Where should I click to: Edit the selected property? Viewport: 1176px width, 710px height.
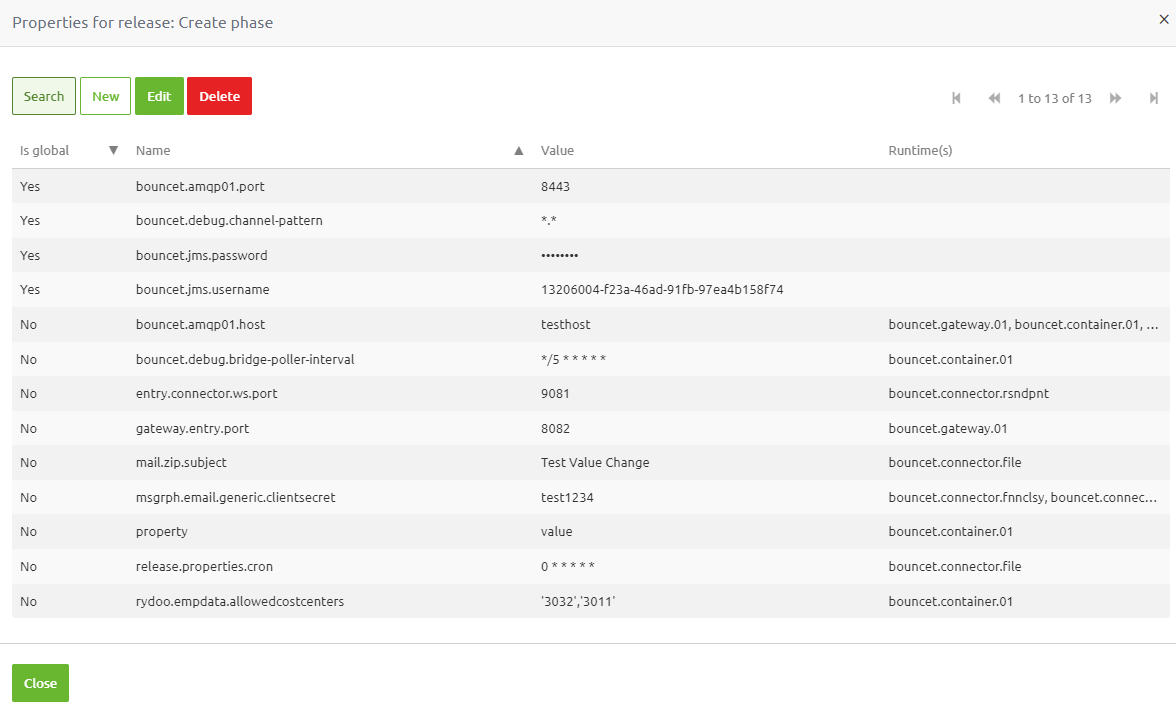click(x=159, y=95)
